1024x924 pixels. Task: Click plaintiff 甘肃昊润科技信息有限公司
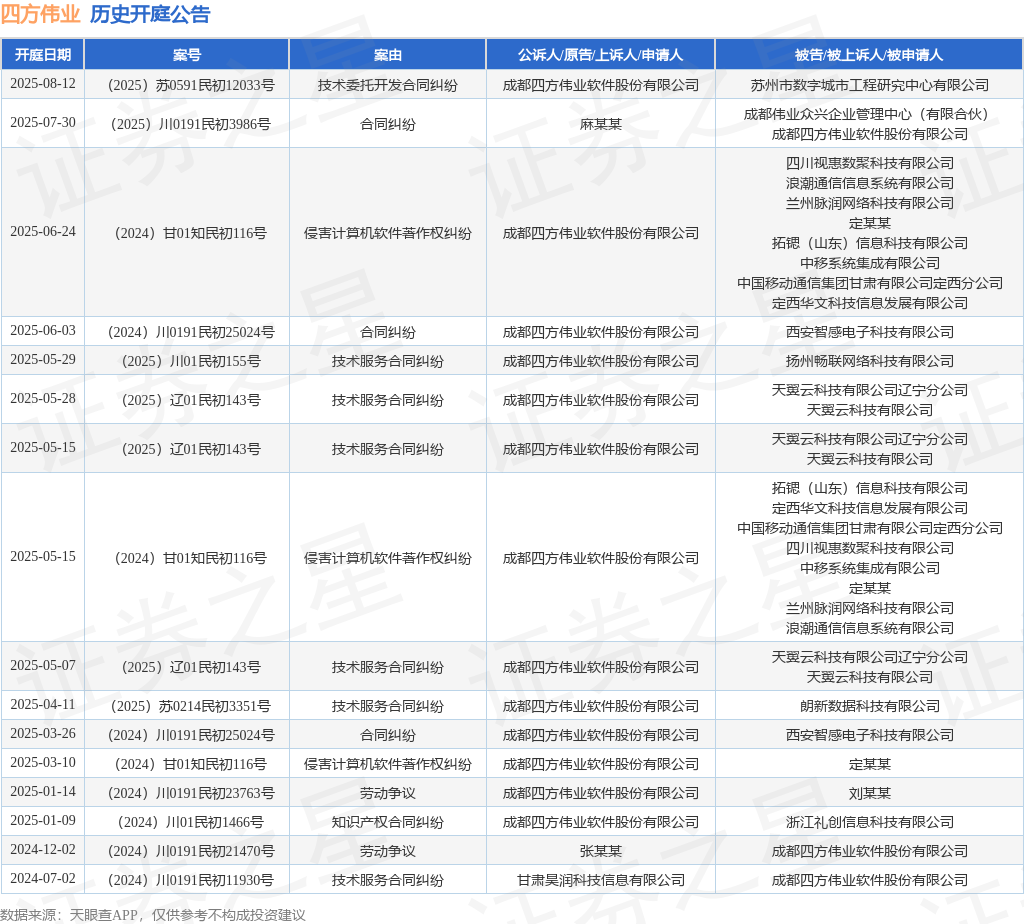point(601,880)
